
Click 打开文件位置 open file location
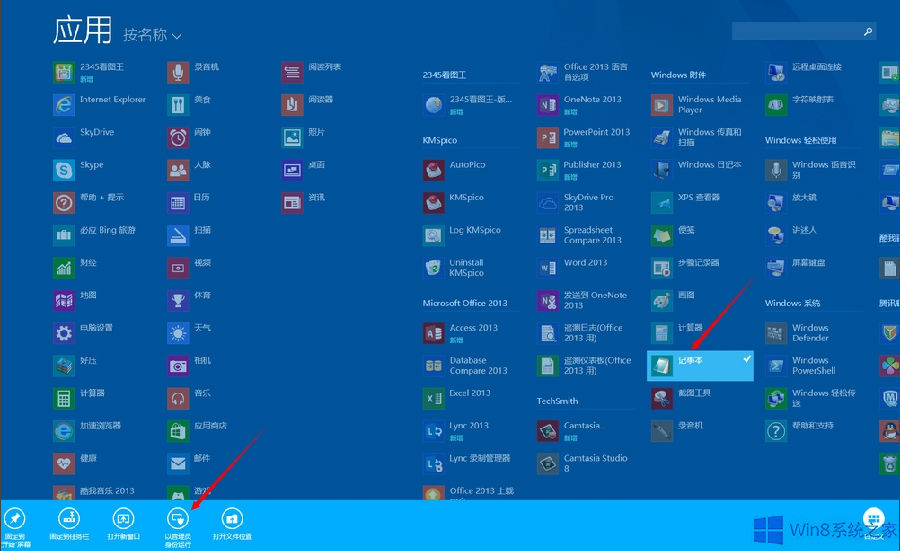pyautogui.click(x=232, y=525)
